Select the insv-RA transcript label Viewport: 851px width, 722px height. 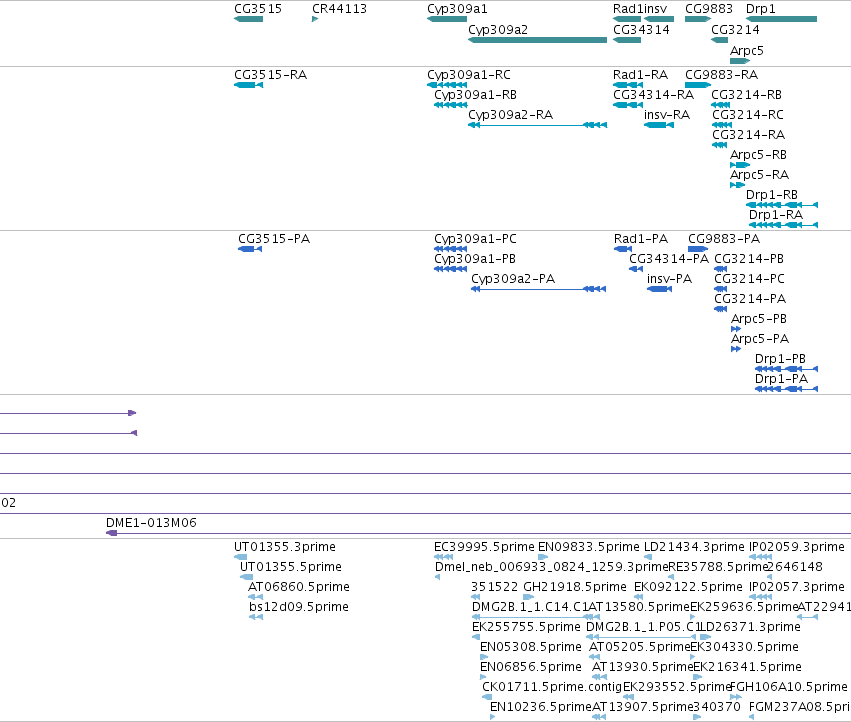[x=666, y=115]
